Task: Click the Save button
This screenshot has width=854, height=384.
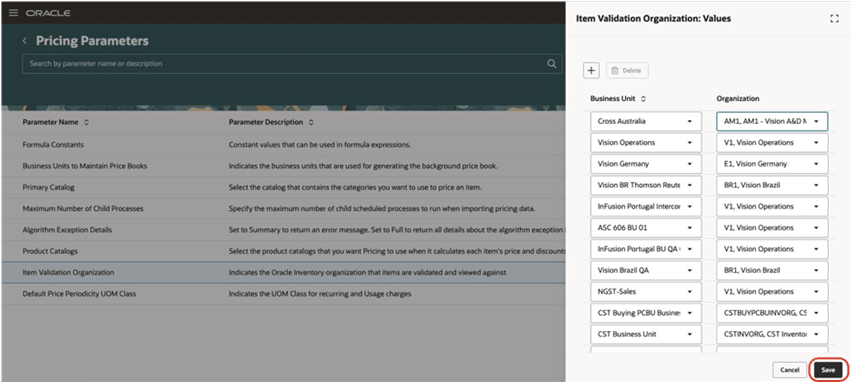Action: click(828, 370)
